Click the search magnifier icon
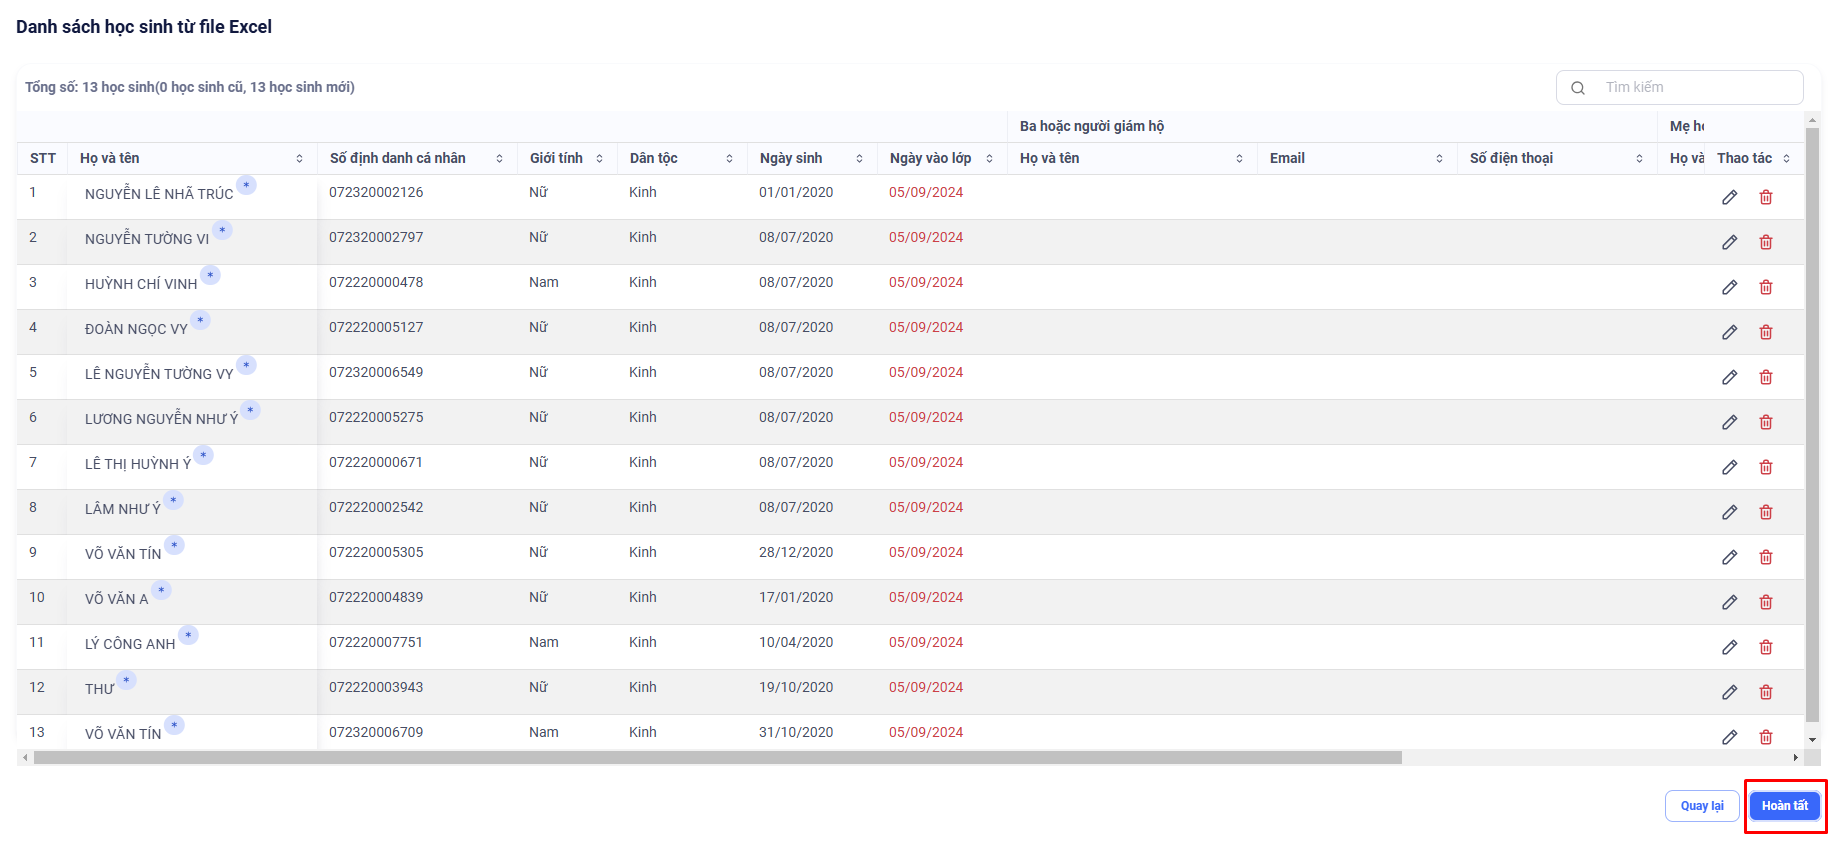 [x=1578, y=88]
